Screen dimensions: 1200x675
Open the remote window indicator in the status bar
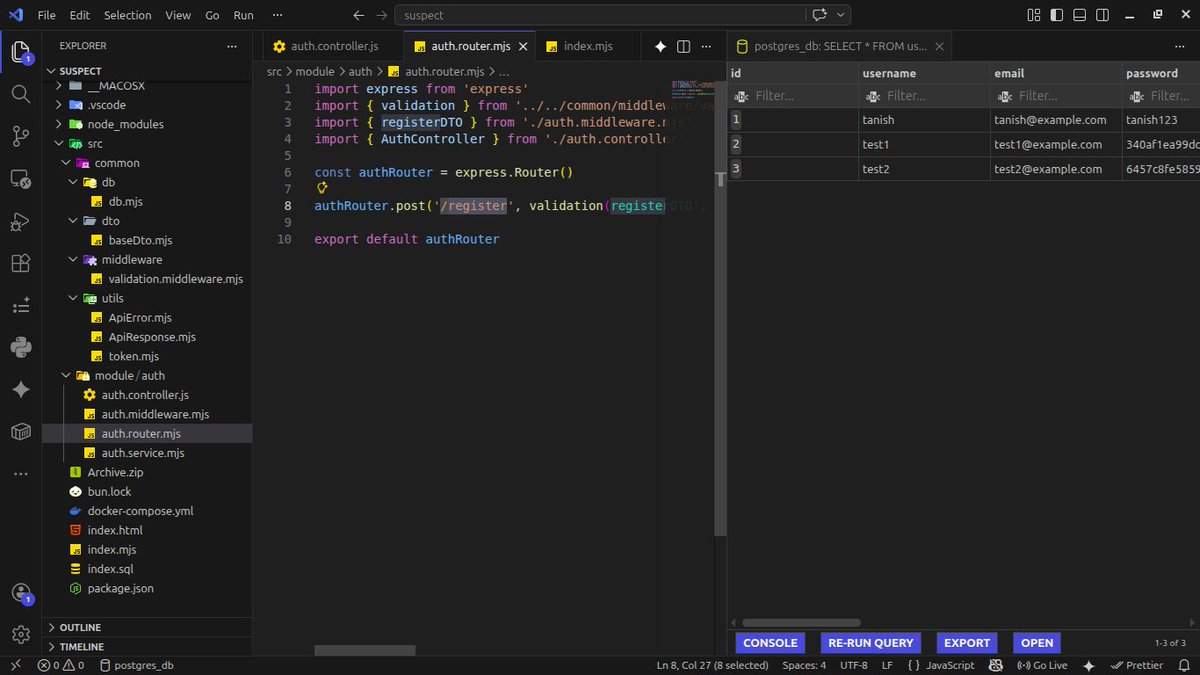click(x=15, y=665)
